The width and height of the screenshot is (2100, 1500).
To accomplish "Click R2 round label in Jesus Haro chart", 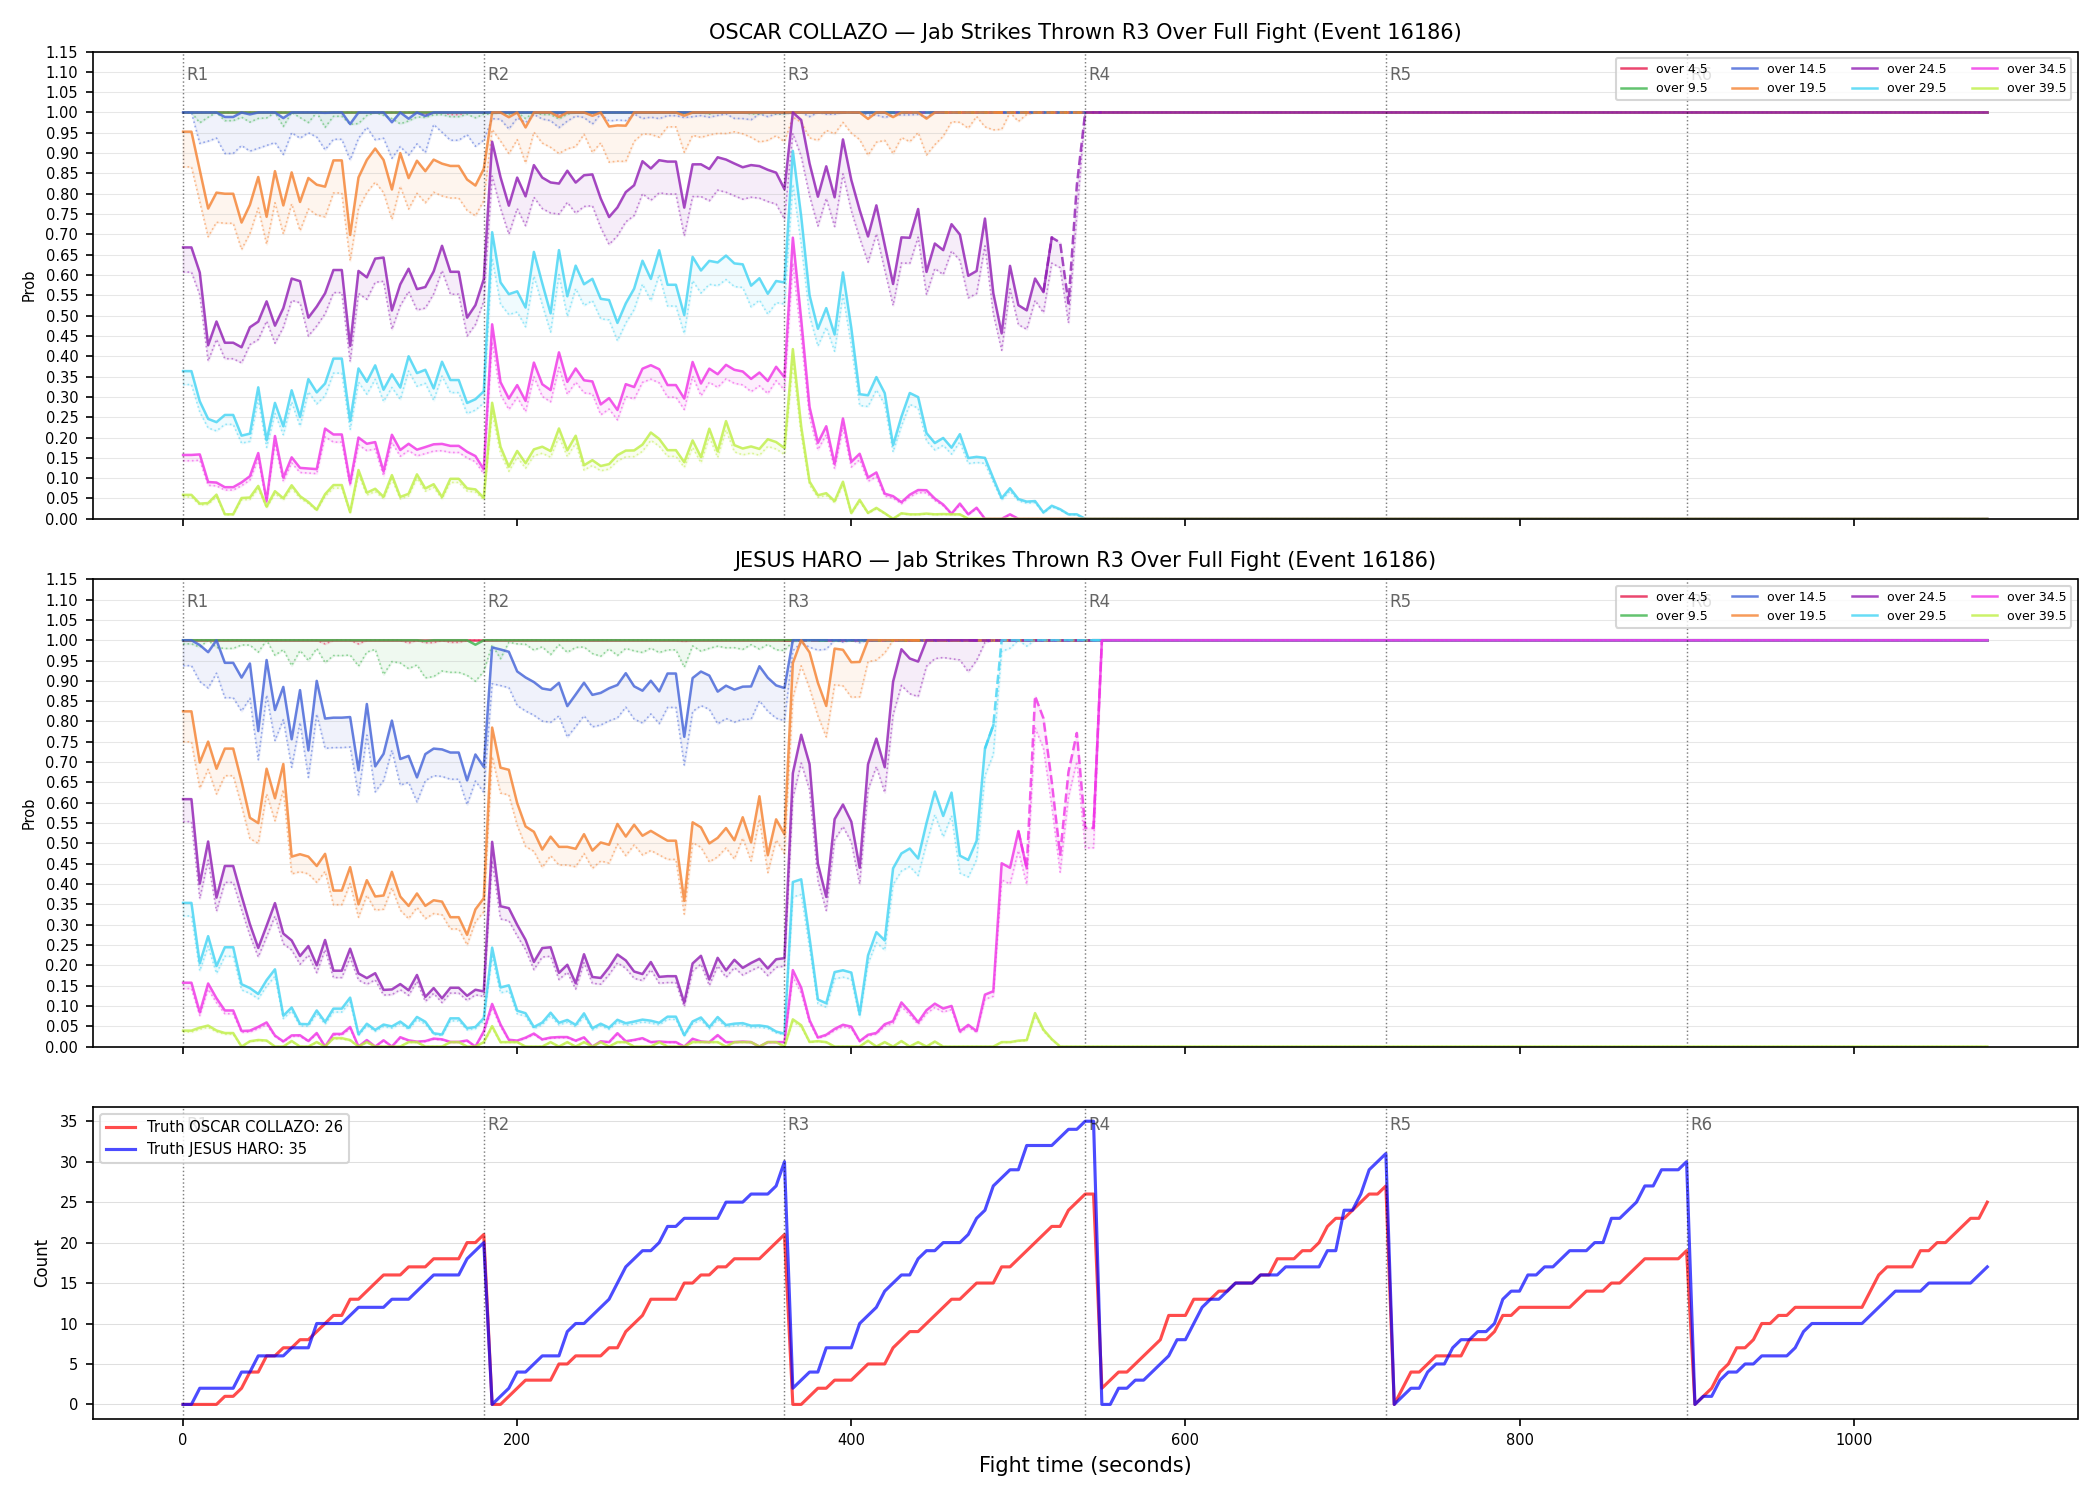I will tap(498, 601).
